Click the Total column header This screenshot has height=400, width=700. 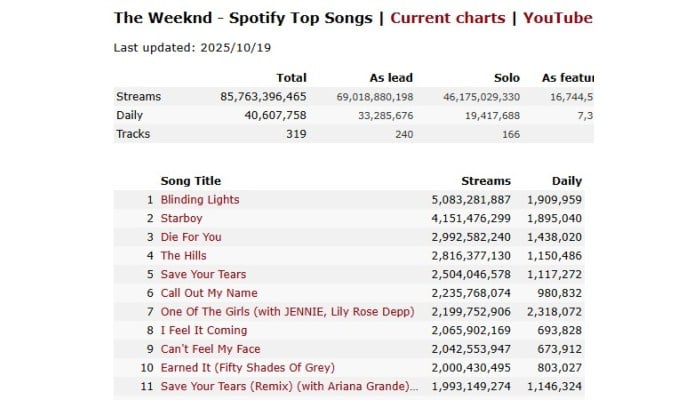[290, 78]
